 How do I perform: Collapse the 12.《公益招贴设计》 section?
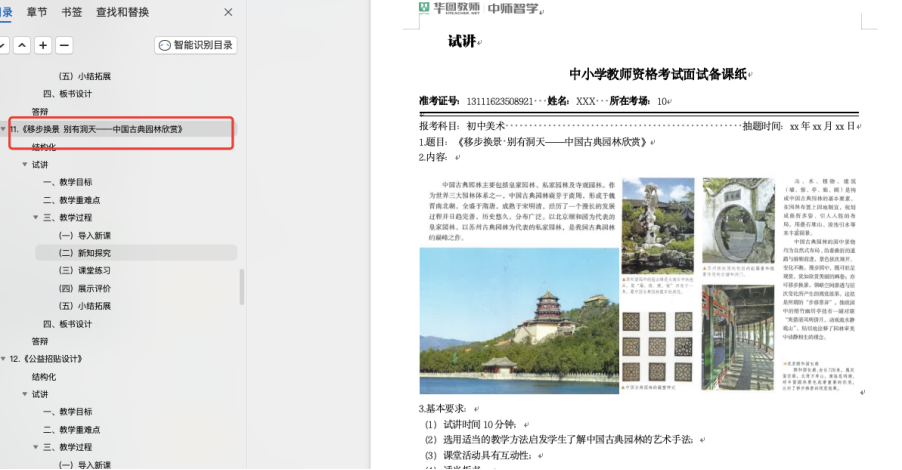[x=4, y=359]
